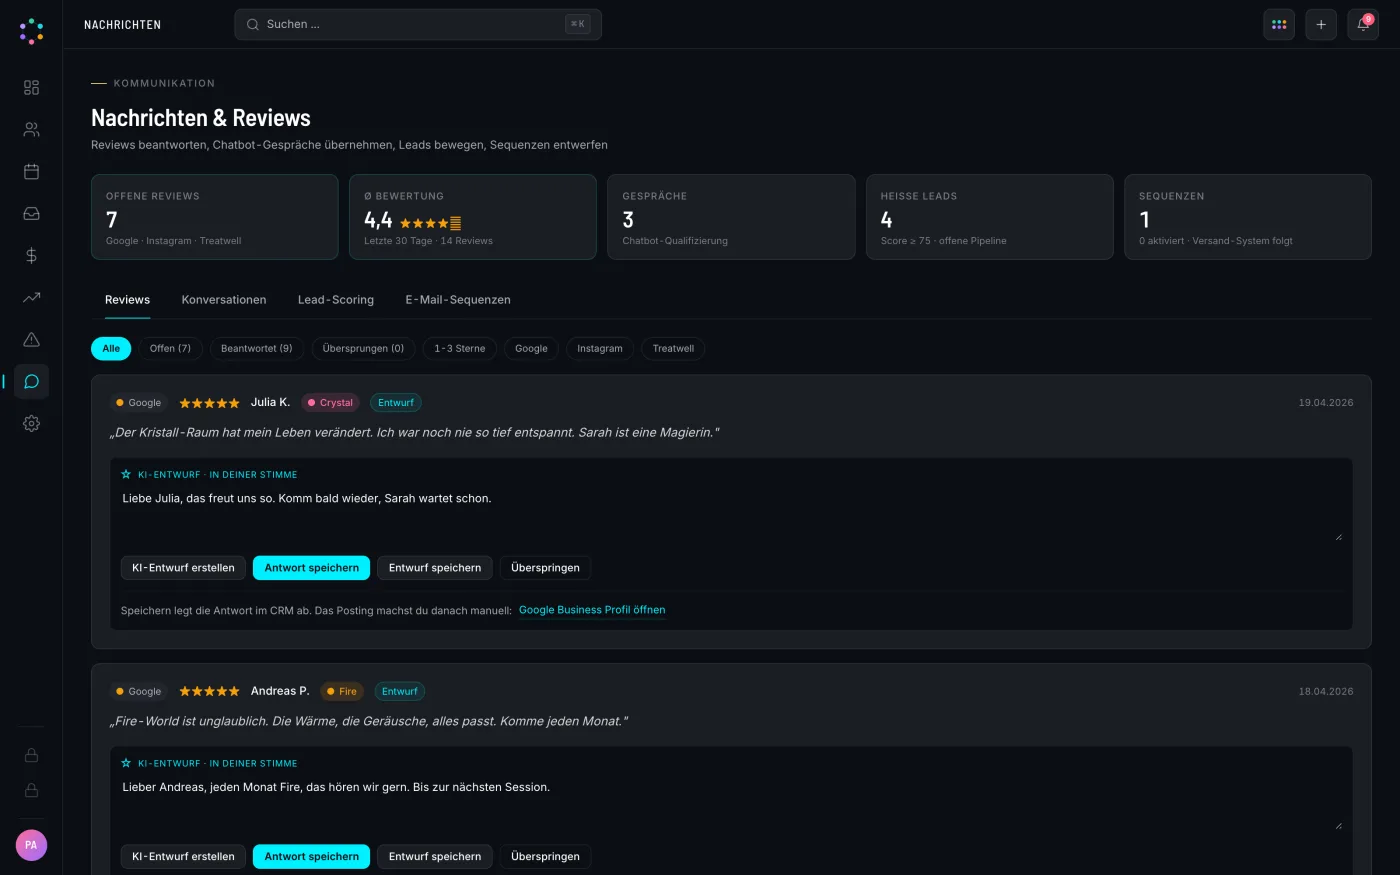This screenshot has height=875, width=1400.
Task: Select the 1-3 Sterne filter chip
Action: (460, 348)
